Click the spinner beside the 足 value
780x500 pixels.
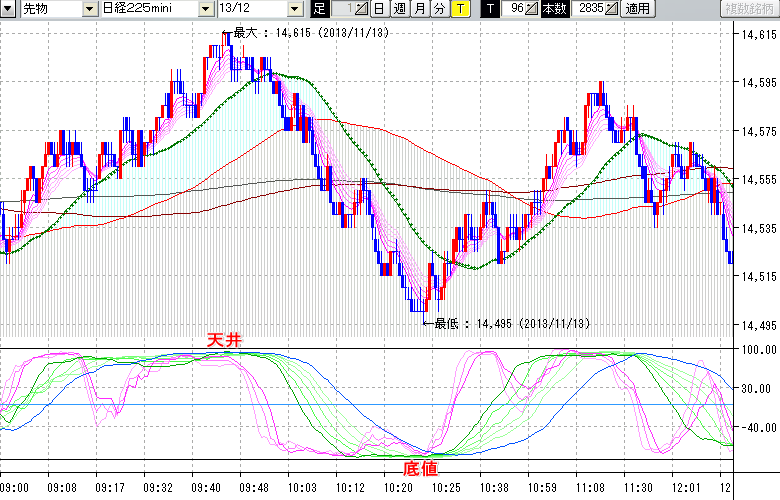click(x=363, y=9)
